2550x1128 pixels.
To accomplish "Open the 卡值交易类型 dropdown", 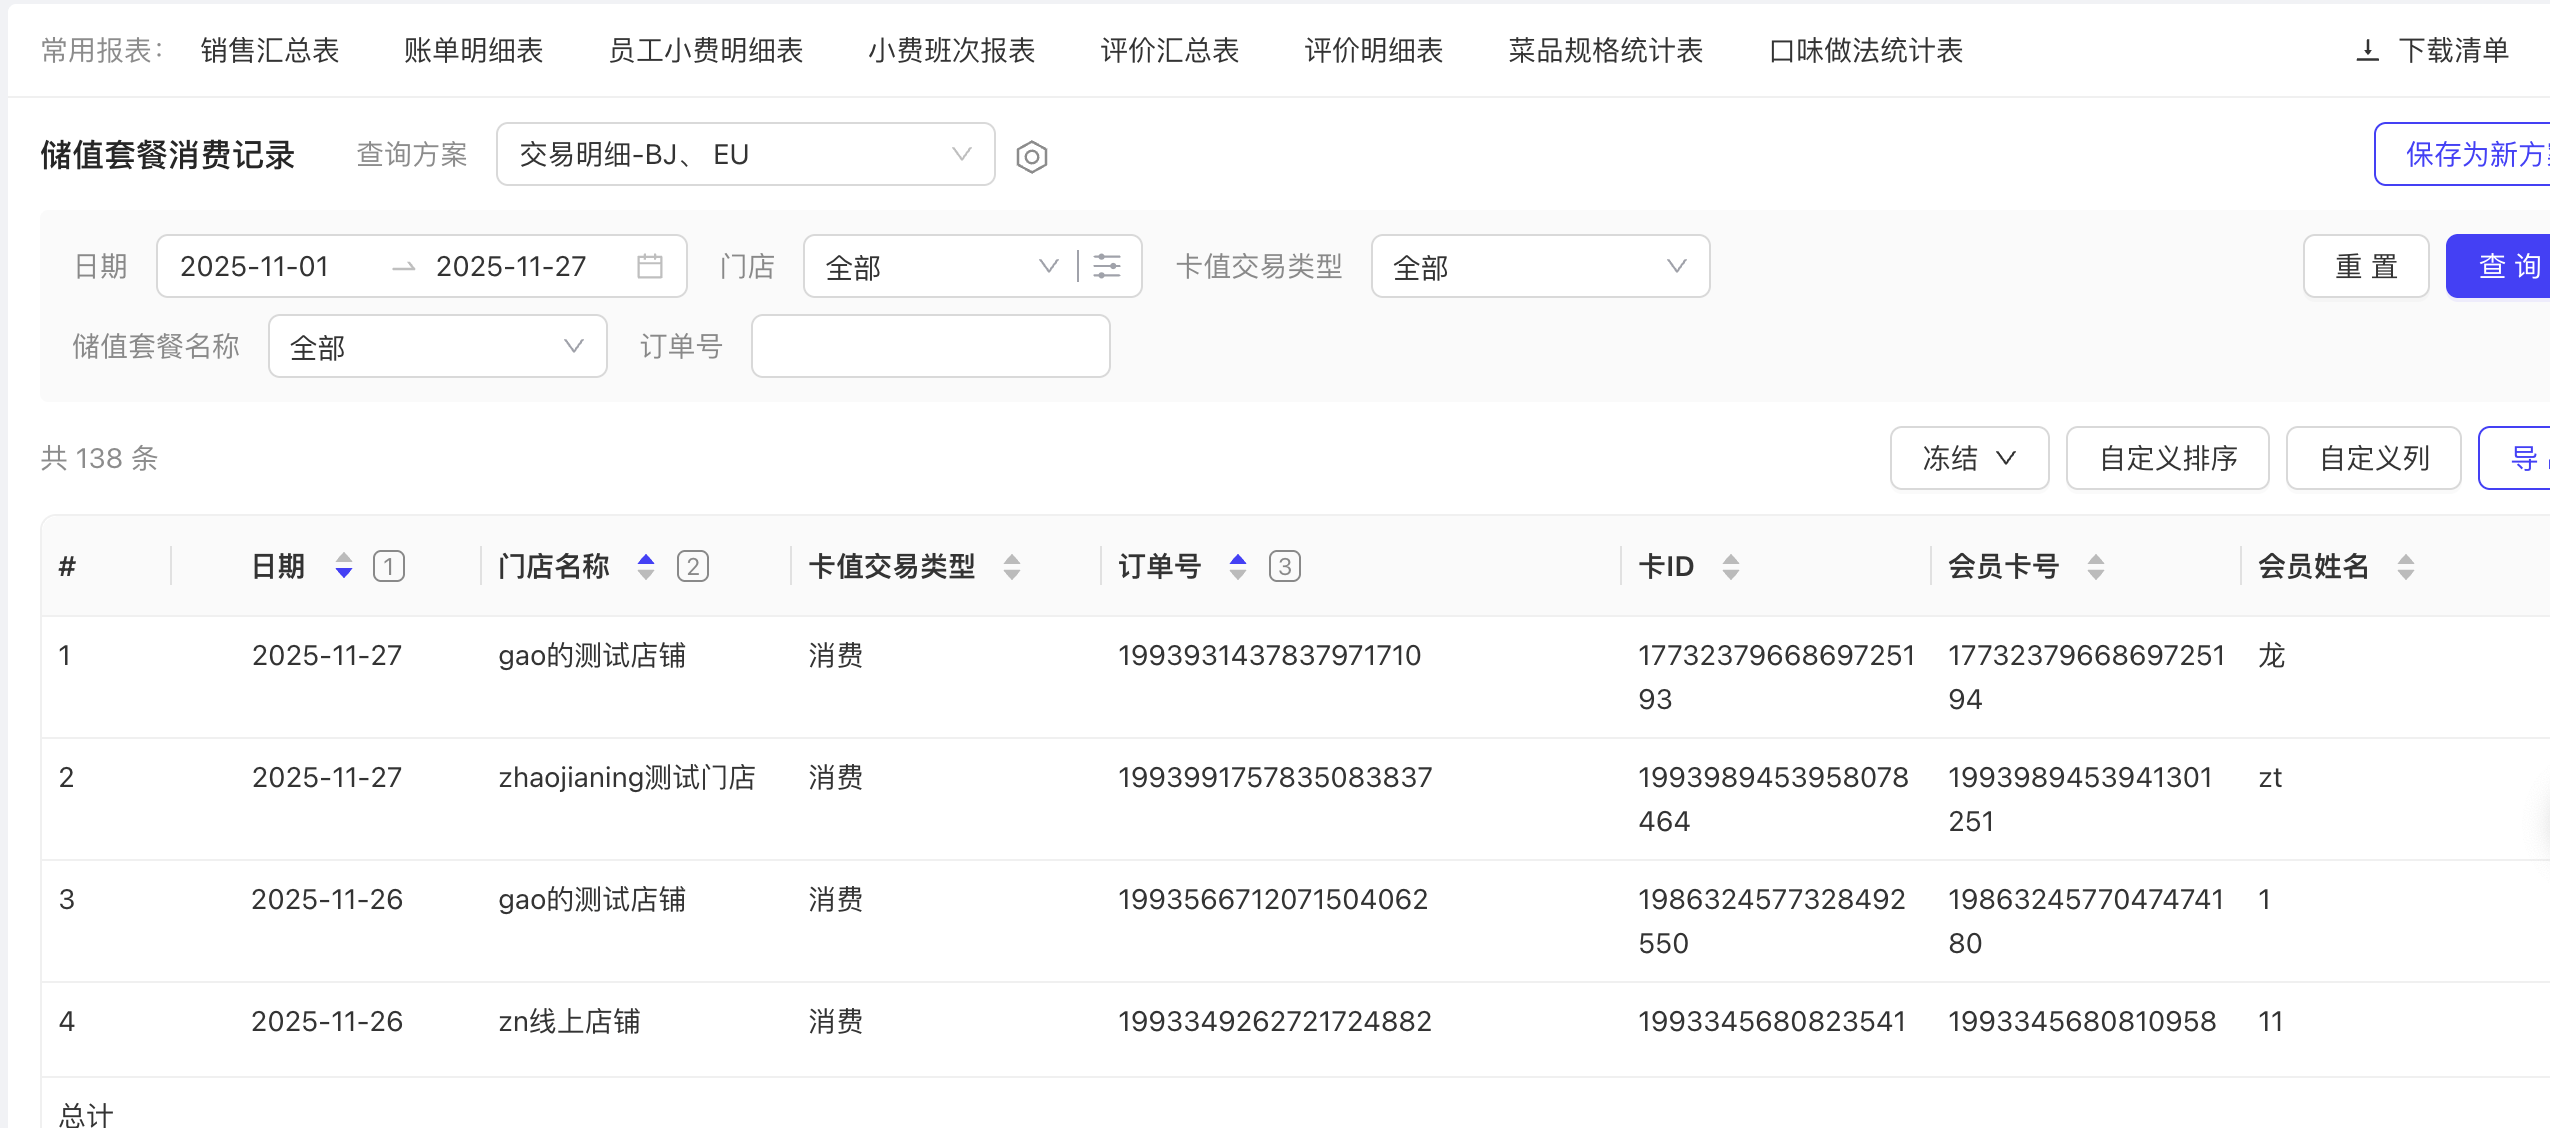I will pyautogui.click(x=1540, y=266).
